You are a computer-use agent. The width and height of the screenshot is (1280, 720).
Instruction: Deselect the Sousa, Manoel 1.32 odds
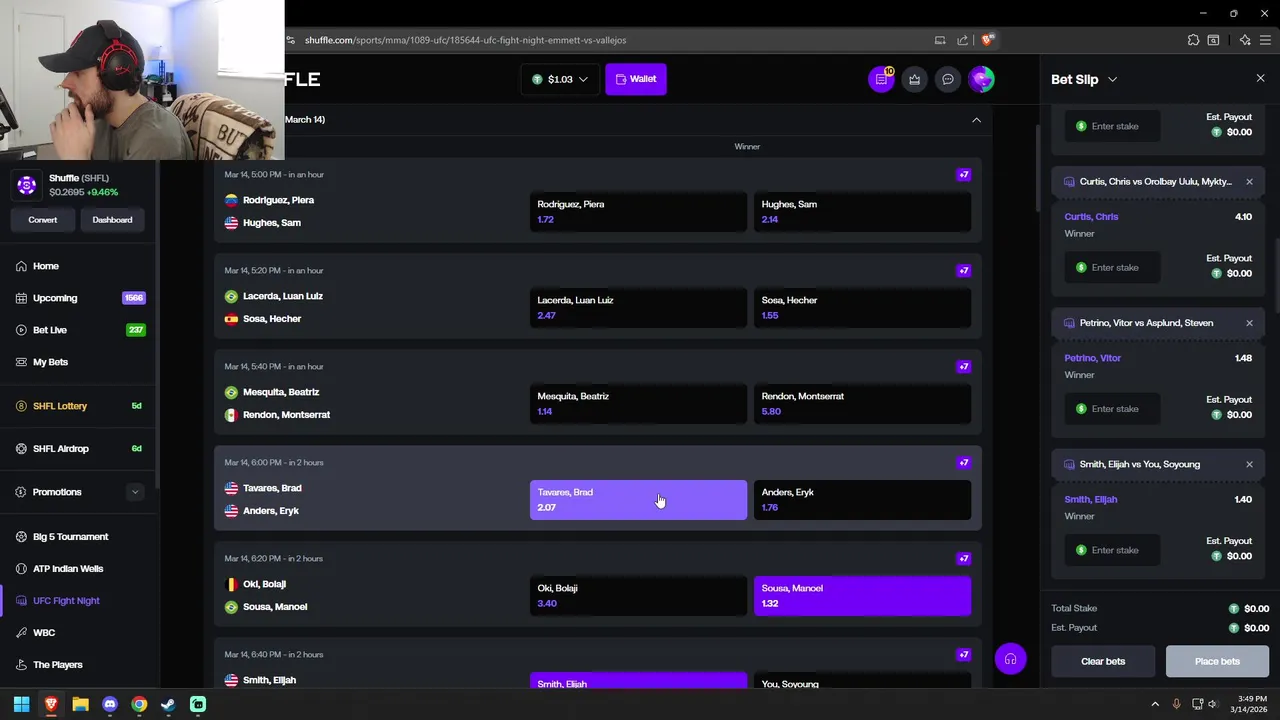pyautogui.click(x=862, y=596)
